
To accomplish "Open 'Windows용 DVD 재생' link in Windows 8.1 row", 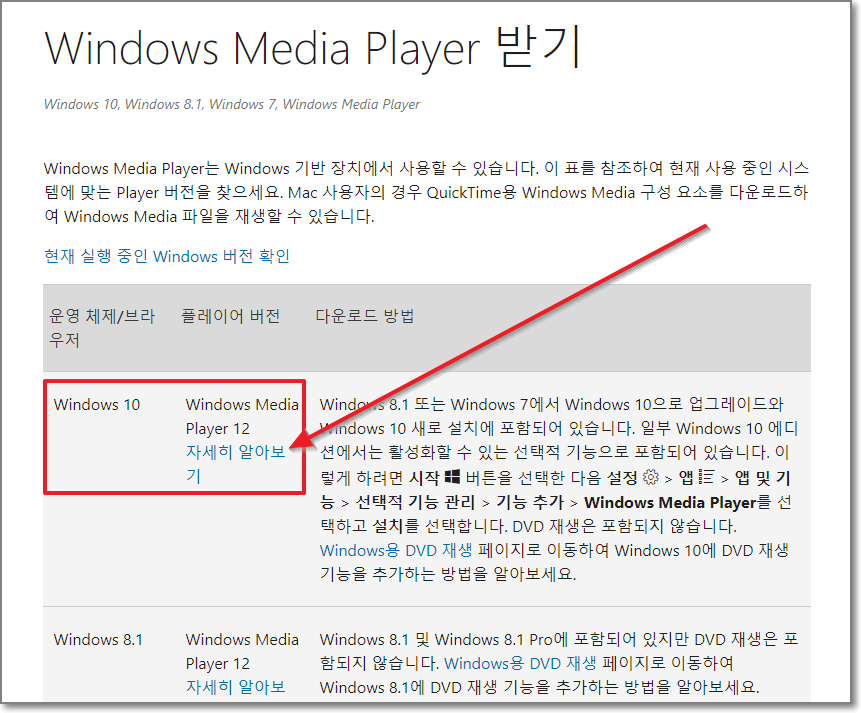I will [x=520, y=664].
